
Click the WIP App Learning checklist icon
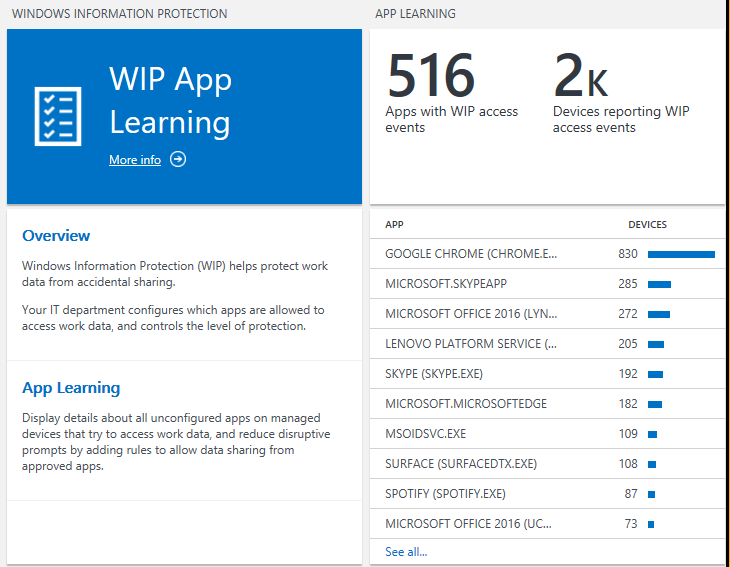click(58, 116)
